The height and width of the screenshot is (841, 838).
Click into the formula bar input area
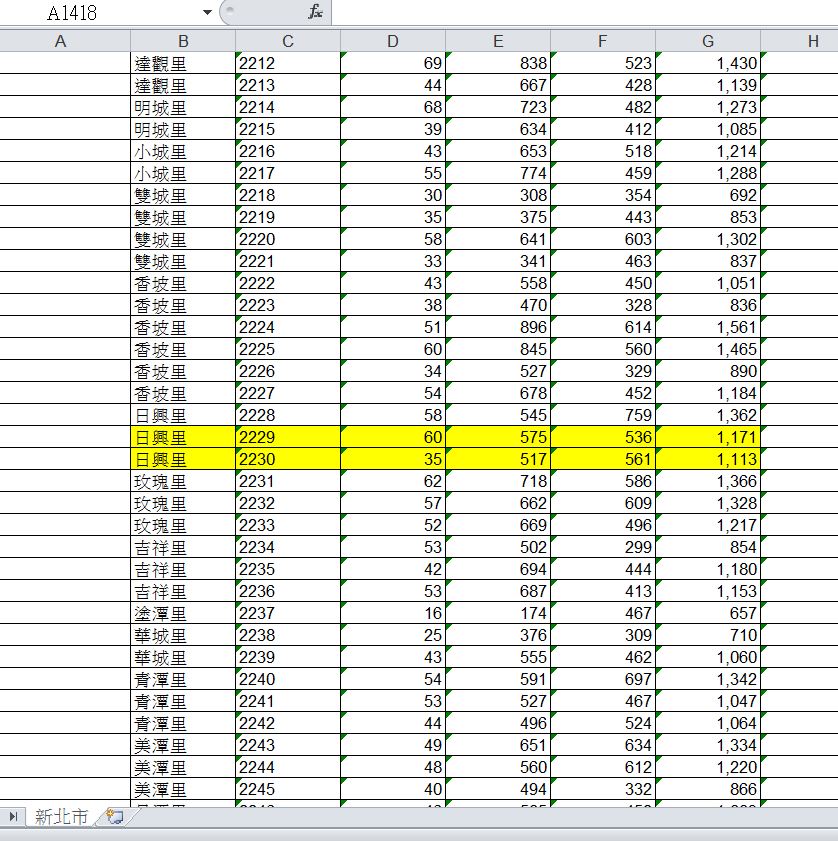(x=580, y=12)
